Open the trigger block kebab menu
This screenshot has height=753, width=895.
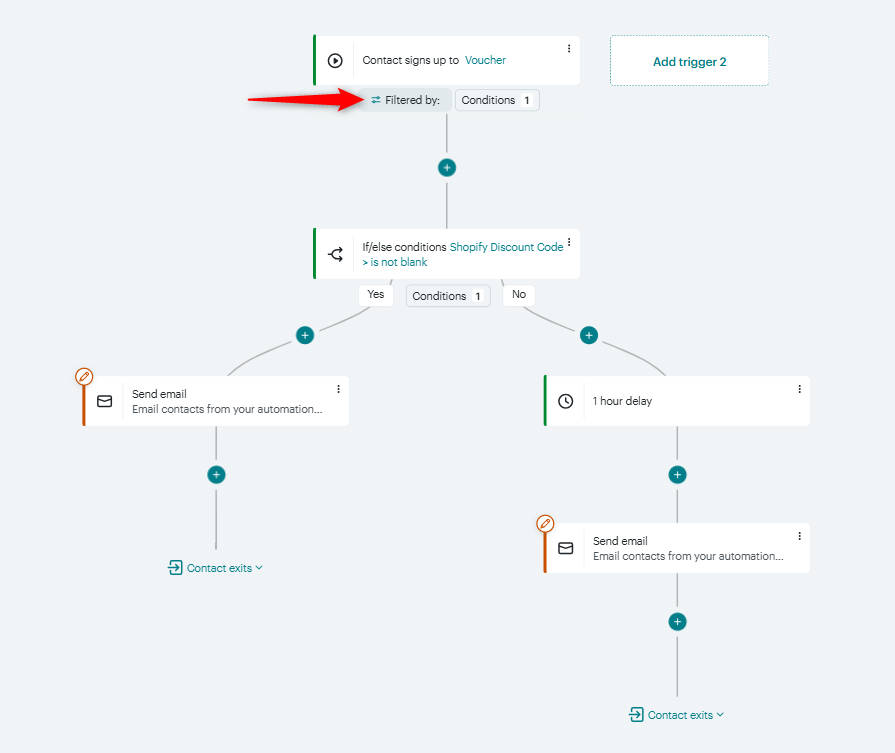coord(568,47)
